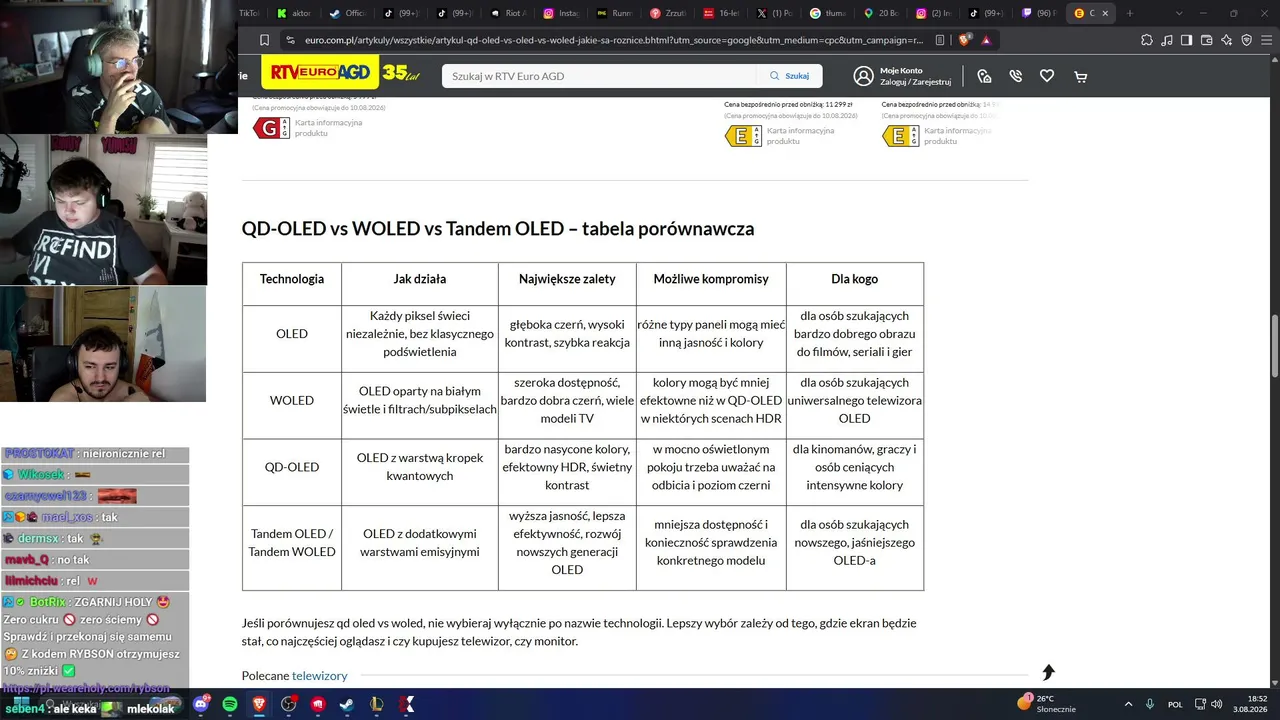The width and height of the screenshot is (1280, 720).
Task: Toggle the browser sidebar panel
Action: [1187, 40]
